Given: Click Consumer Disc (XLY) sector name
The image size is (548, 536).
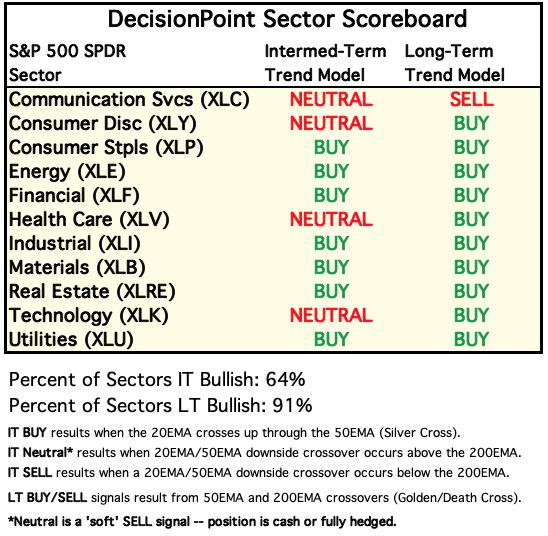Looking at the screenshot, I should pyautogui.click(x=103, y=124).
